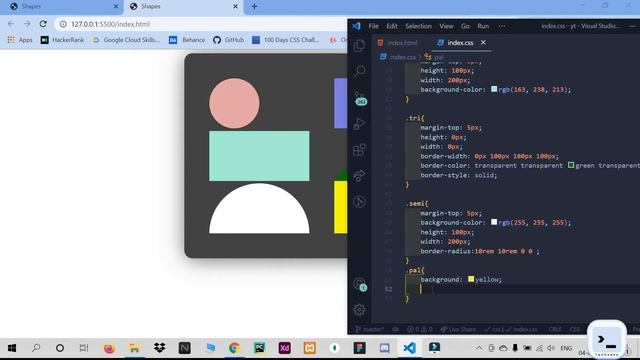Screen dimensions: 640x360
Task: Open the HackerRank bookmark
Action: point(62,40)
